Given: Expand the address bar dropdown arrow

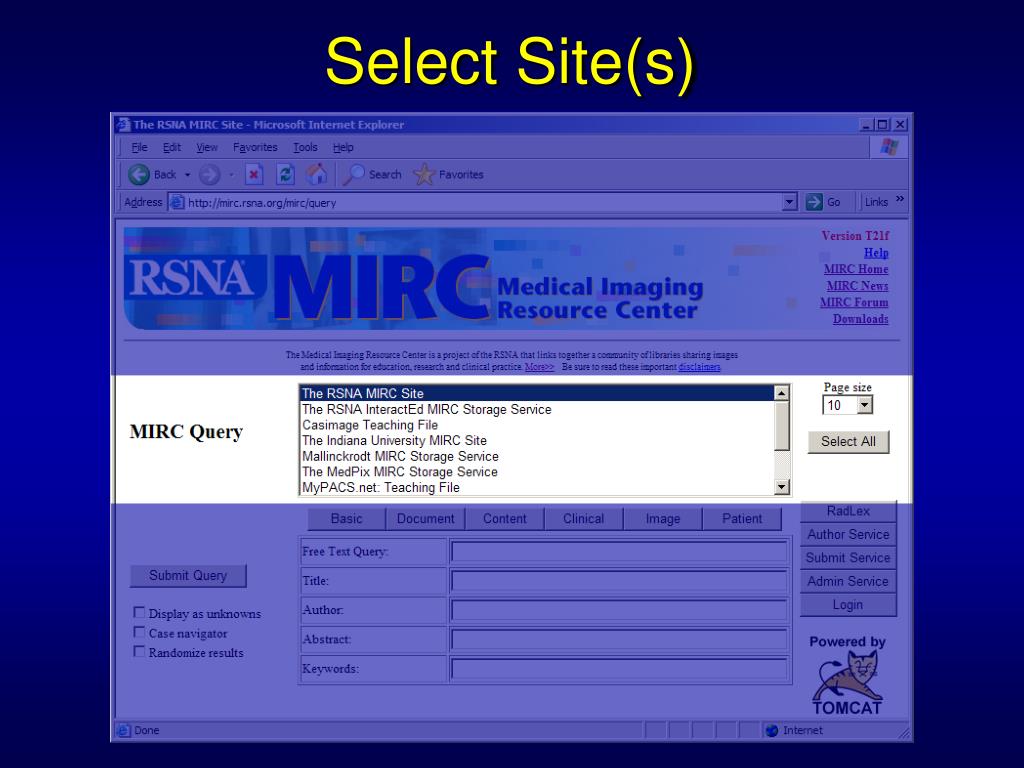Looking at the screenshot, I should click(790, 202).
